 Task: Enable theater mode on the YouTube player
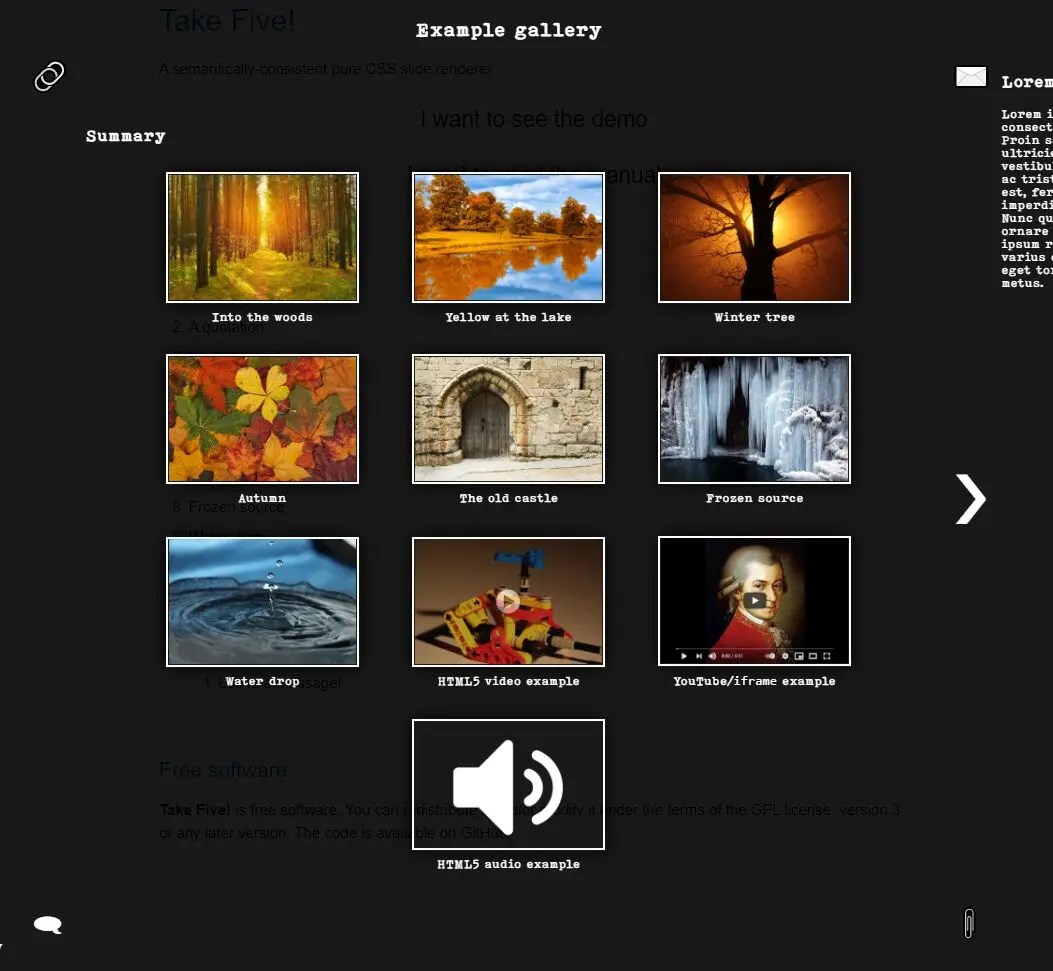pyautogui.click(x=813, y=656)
